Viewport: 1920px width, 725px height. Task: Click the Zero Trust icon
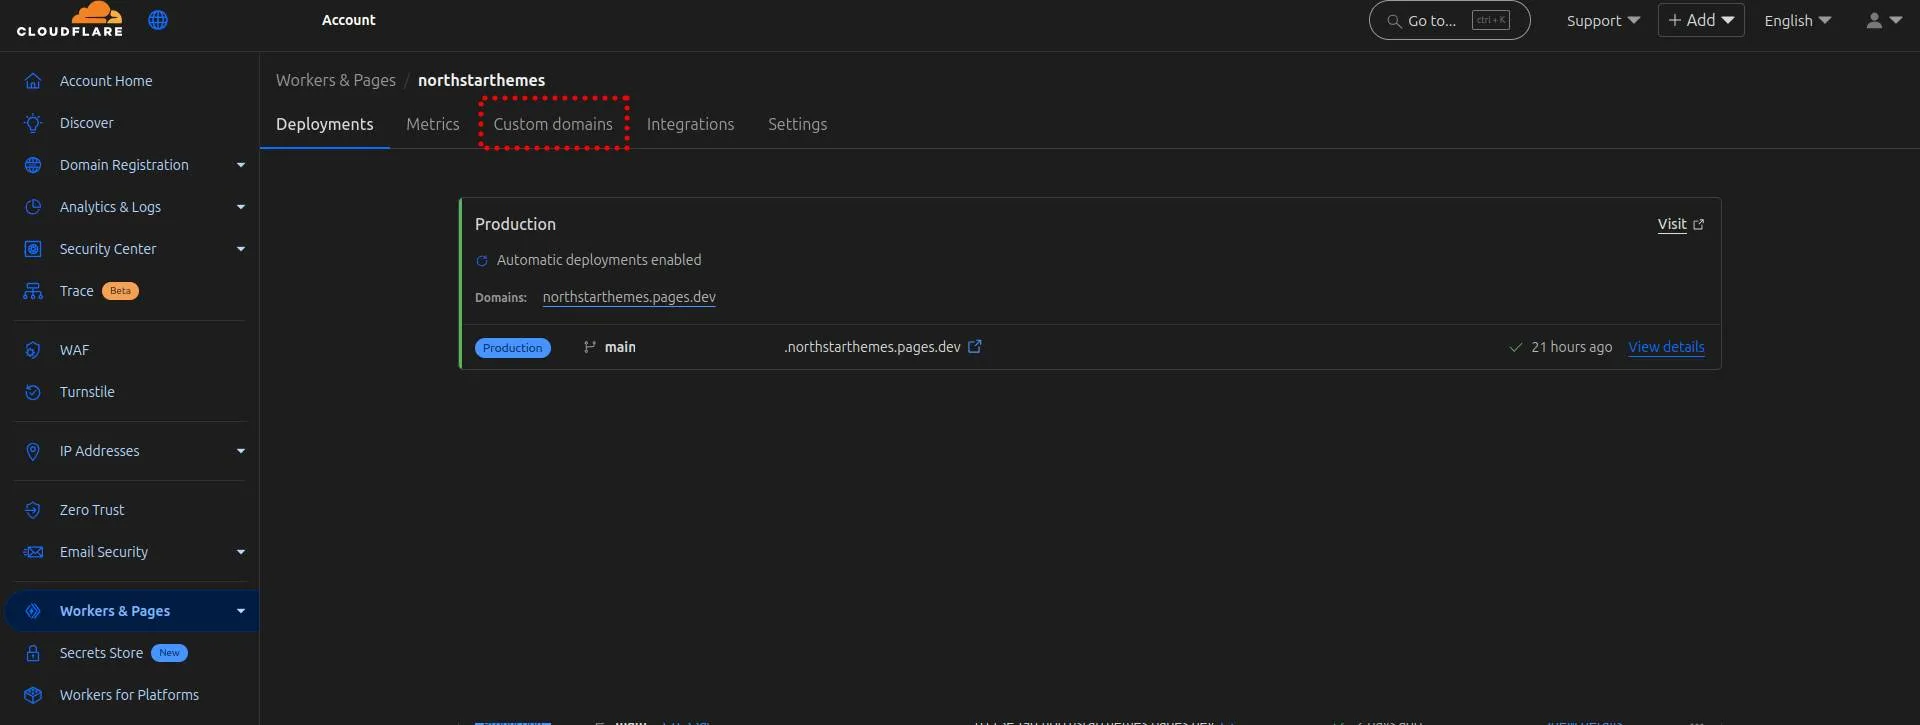(x=33, y=510)
